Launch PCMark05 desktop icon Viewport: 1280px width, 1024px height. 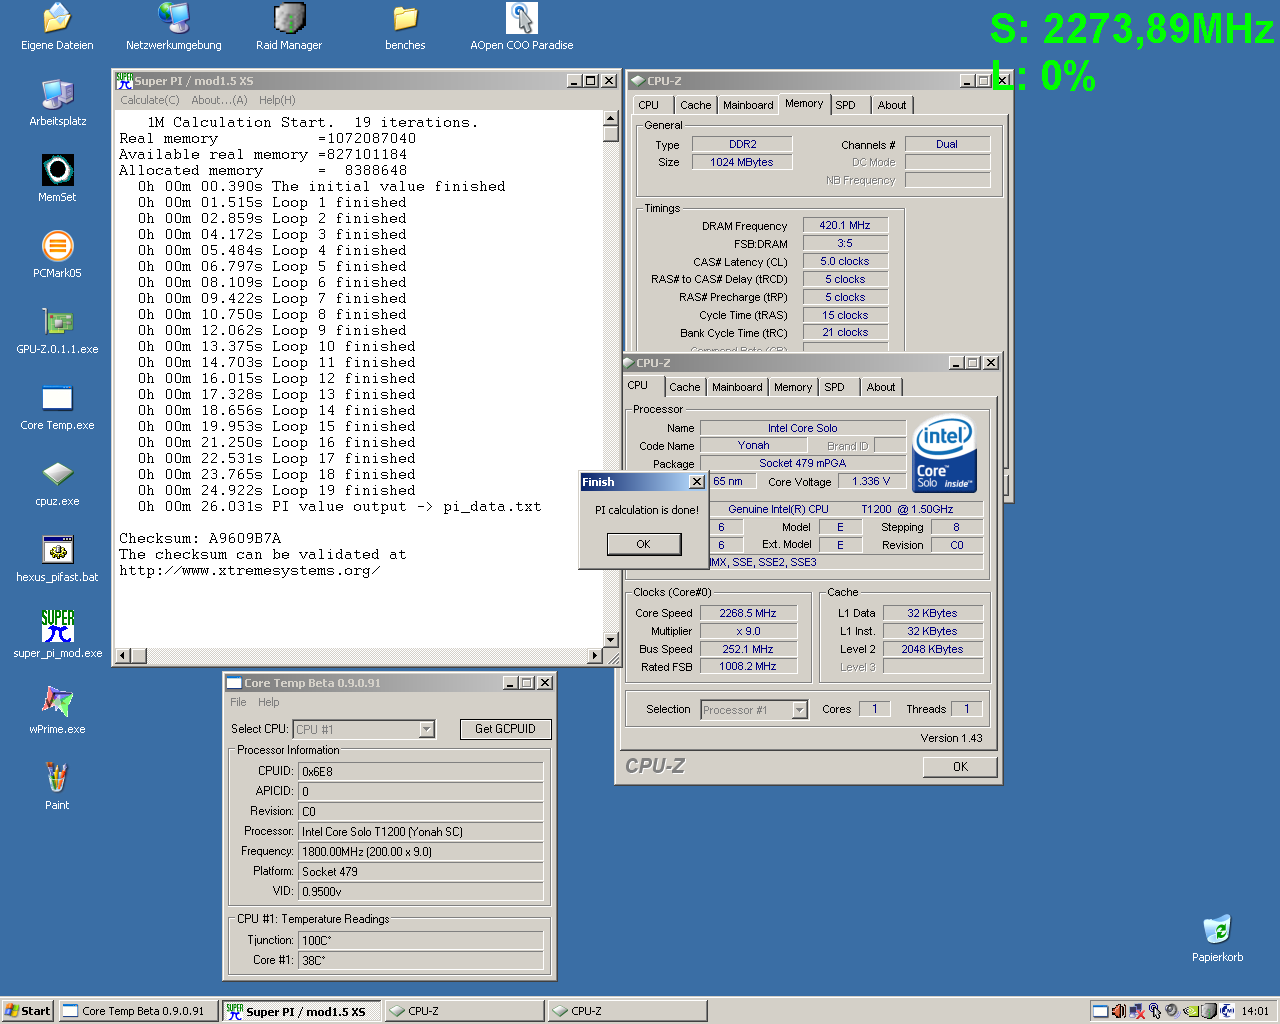57,255
